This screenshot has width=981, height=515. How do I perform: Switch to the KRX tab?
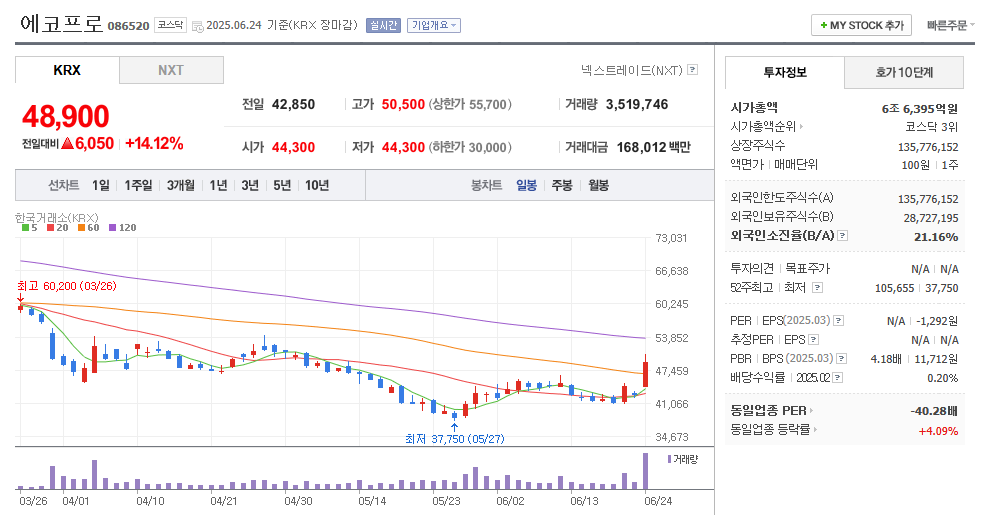coord(67,70)
